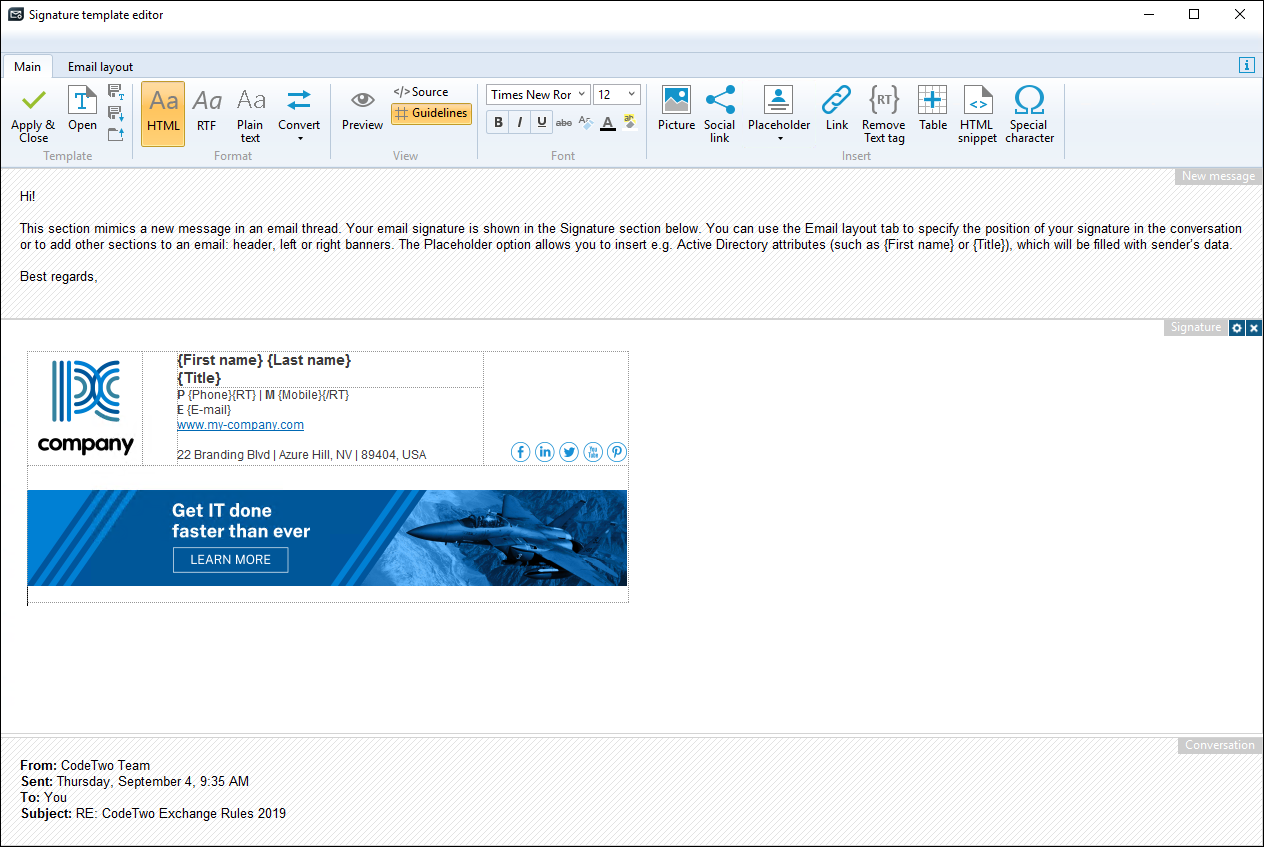
Task: Switch format to RTF
Action: tap(206, 109)
